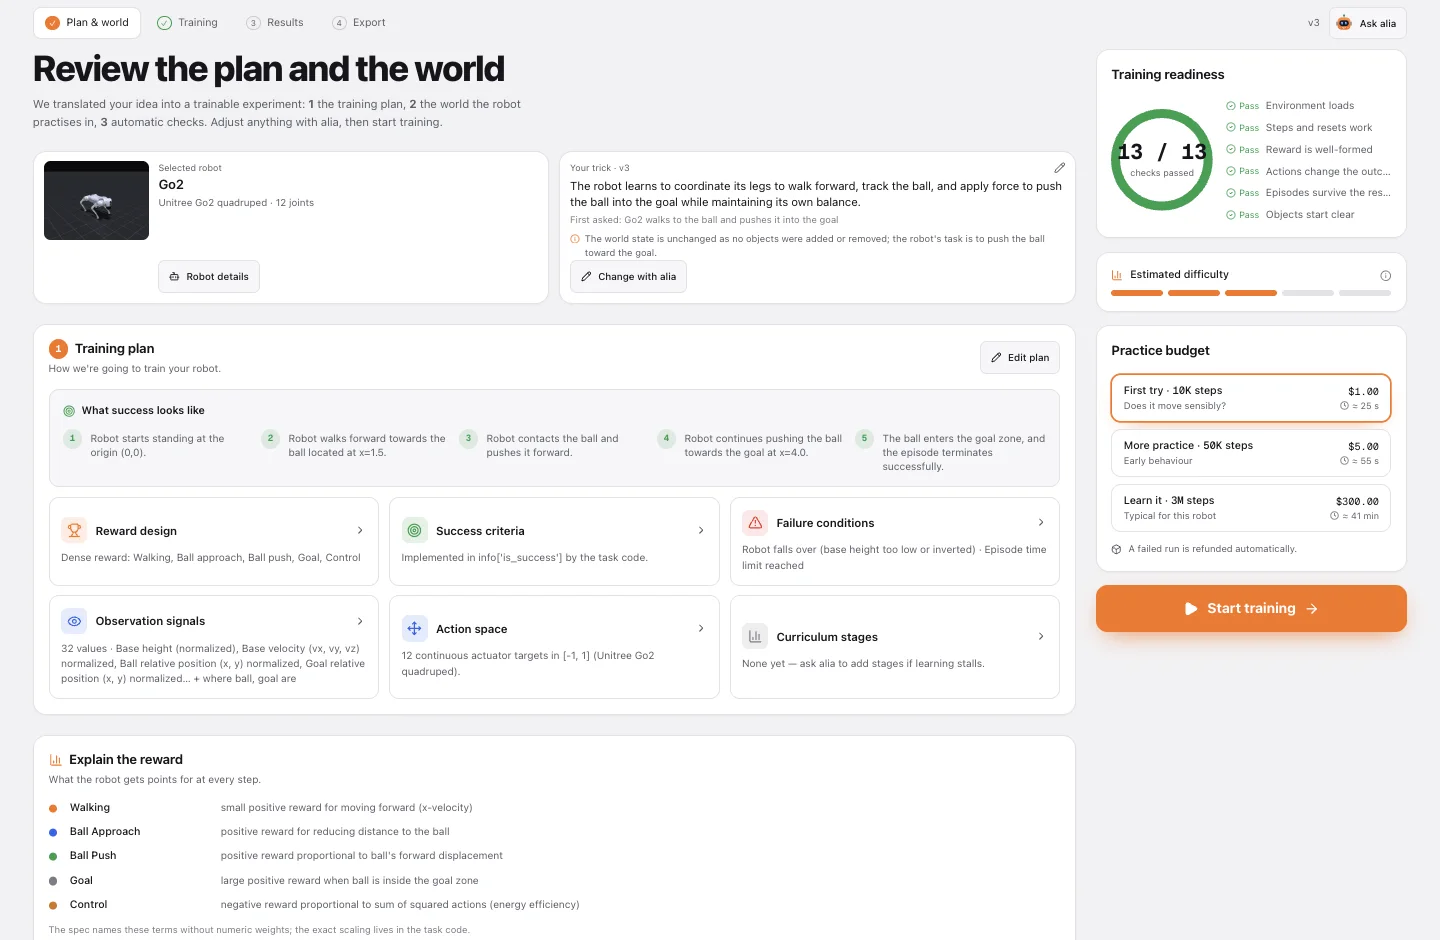Viewport: 1440px width, 940px height.
Task: Click the target icon beside What success looks like
Action: [x=69, y=411]
